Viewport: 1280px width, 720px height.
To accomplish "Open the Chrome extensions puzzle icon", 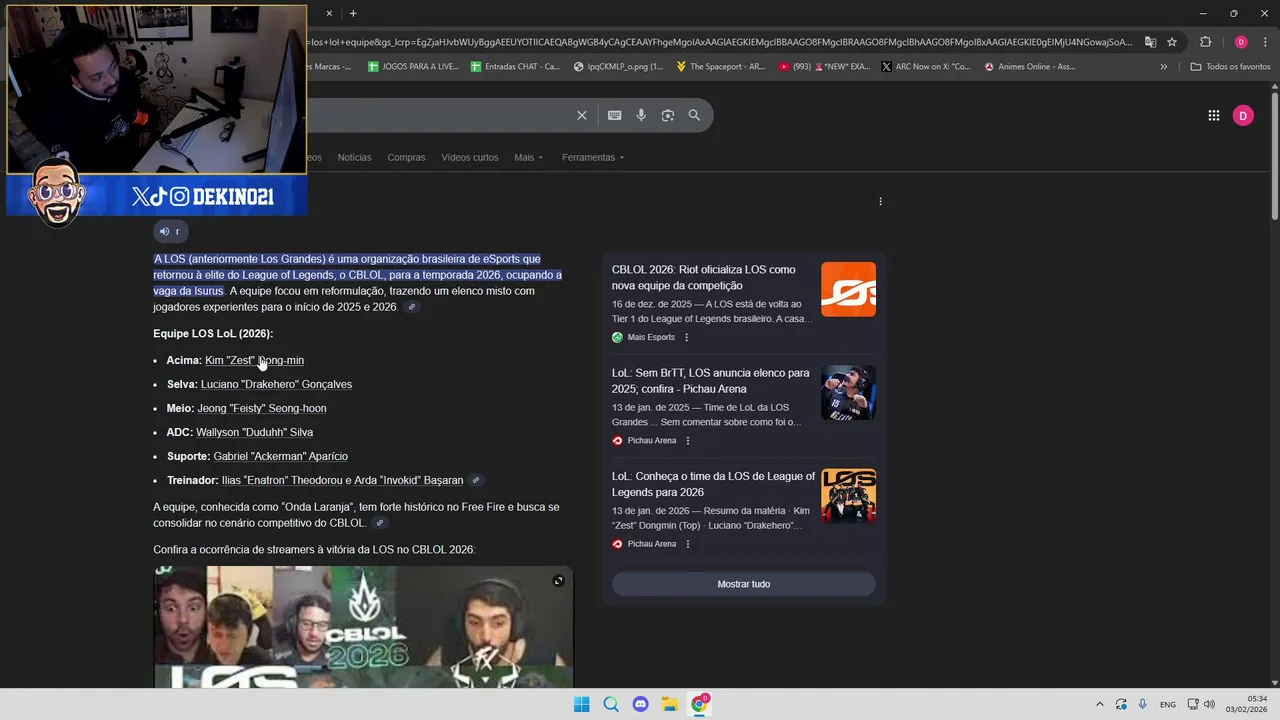I will [x=1205, y=42].
